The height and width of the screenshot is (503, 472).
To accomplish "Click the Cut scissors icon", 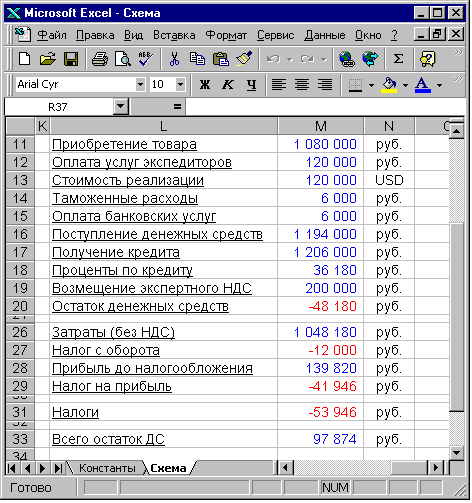I will (x=174, y=59).
